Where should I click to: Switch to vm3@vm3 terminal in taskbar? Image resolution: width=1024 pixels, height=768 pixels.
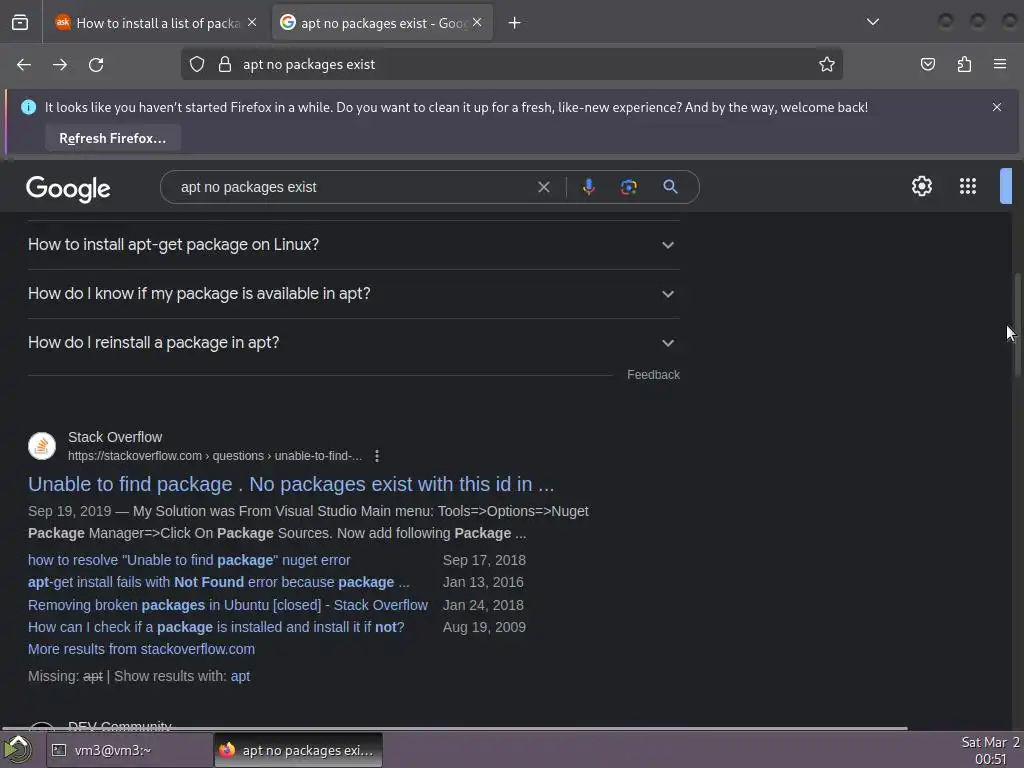[129, 750]
